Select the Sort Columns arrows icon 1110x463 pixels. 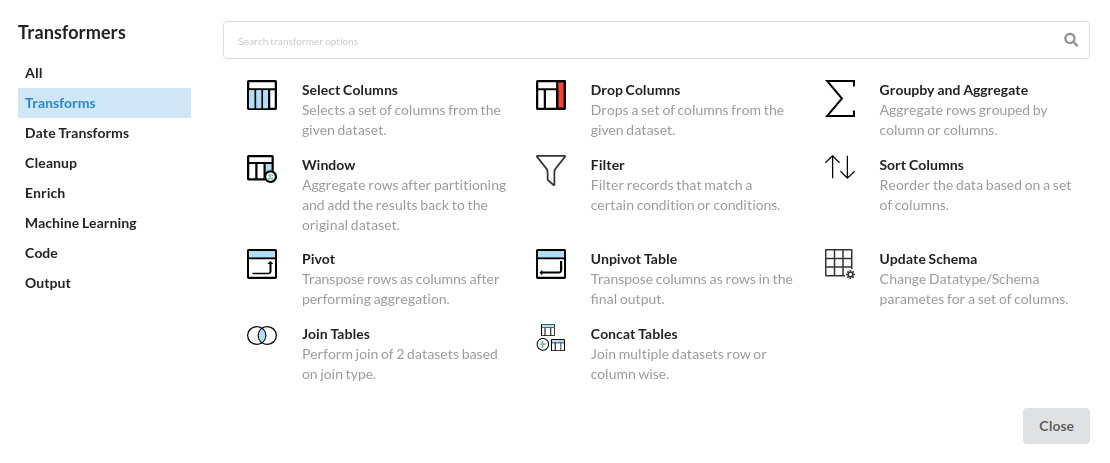(840, 167)
